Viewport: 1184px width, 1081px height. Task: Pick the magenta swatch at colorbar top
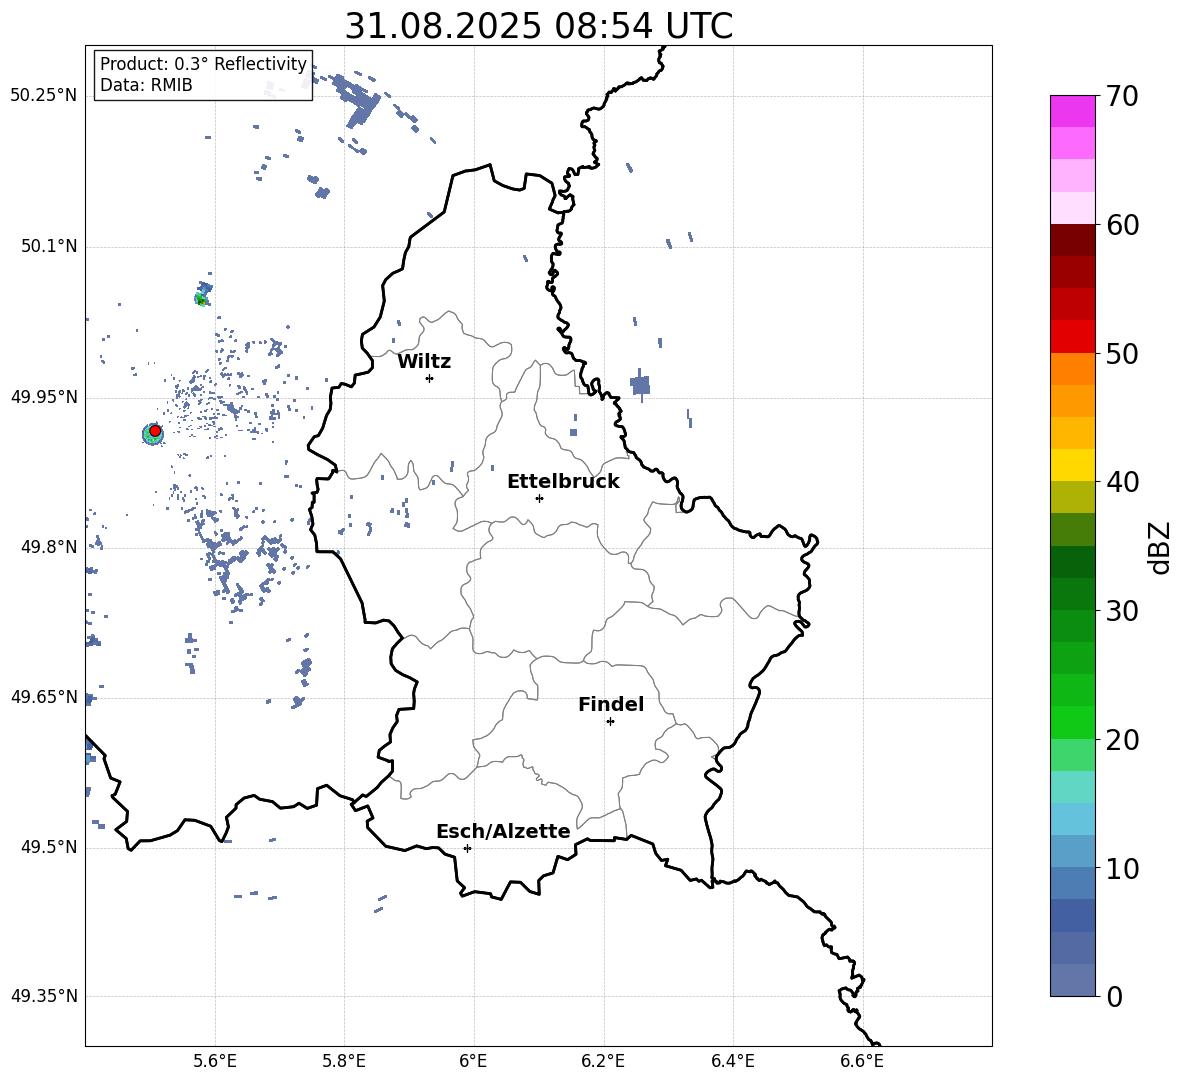[1072, 111]
